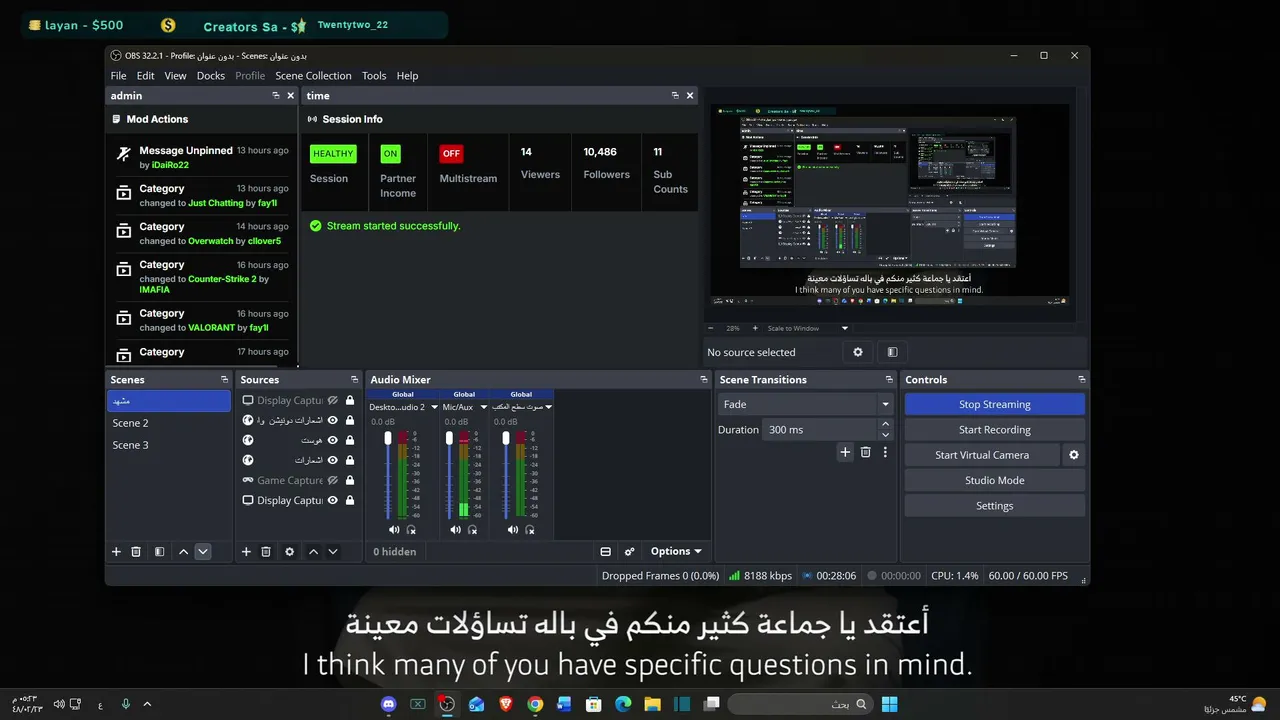1280x720 pixels.
Task: Open OBS Settings button
Action: (x=994, y=506)
